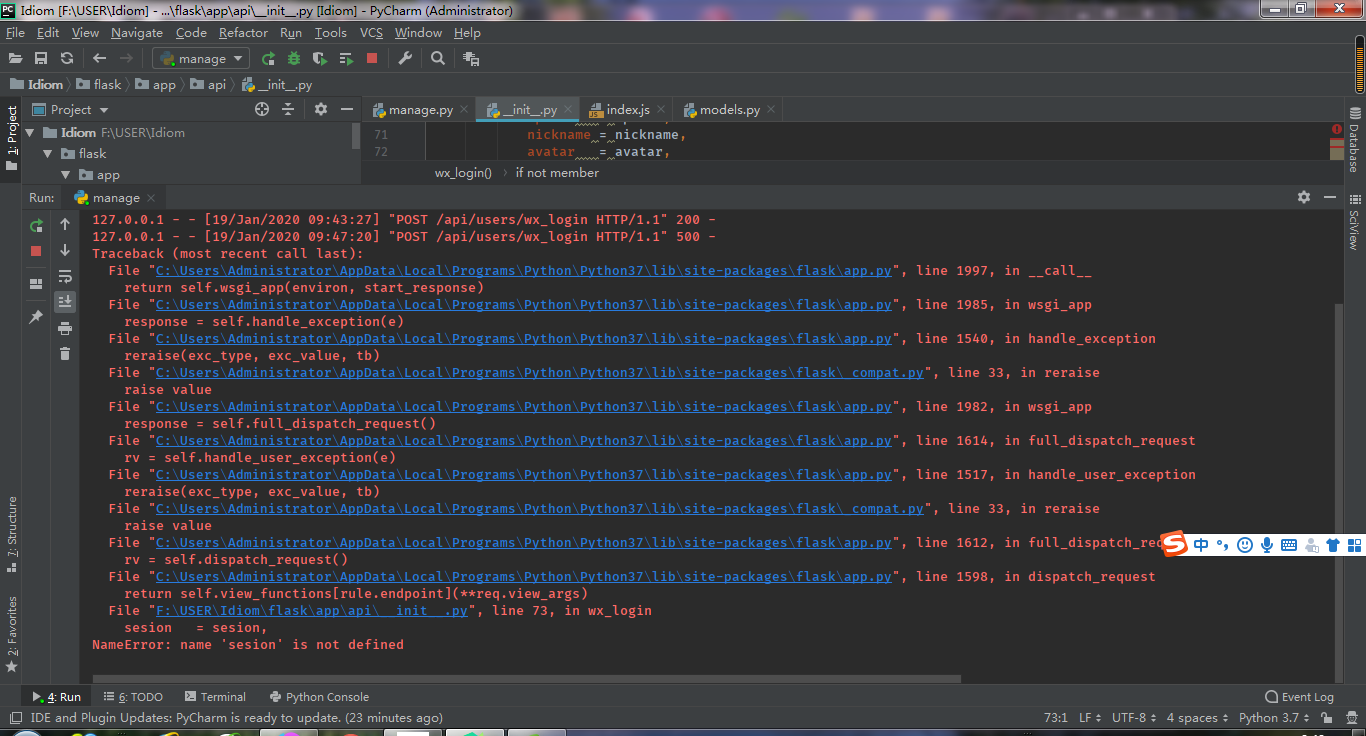Toggle soft-wrap in the Run console

coord(65,276)
